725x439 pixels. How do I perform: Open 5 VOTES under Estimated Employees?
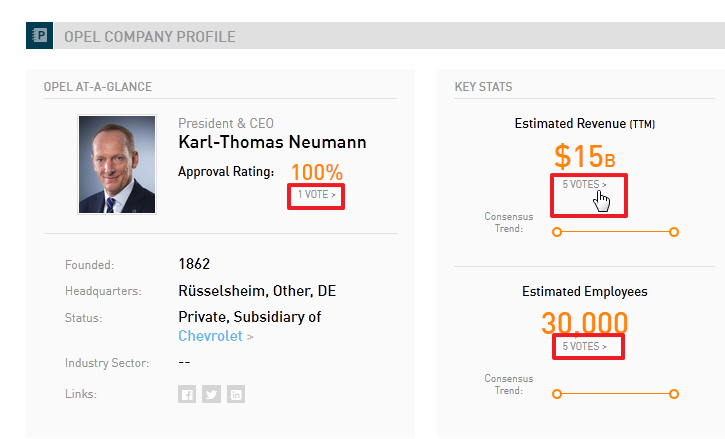click(x=584, y=346)
